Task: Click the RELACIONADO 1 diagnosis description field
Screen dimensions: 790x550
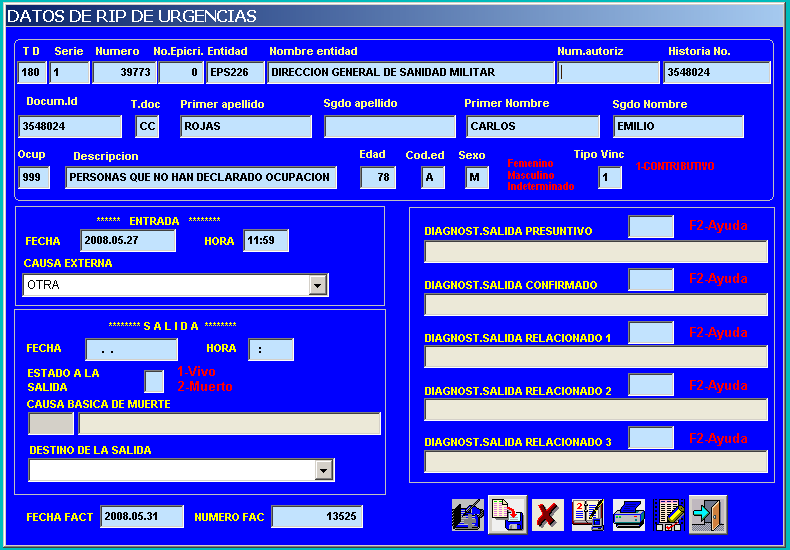Action: click(x=596, y=357)
